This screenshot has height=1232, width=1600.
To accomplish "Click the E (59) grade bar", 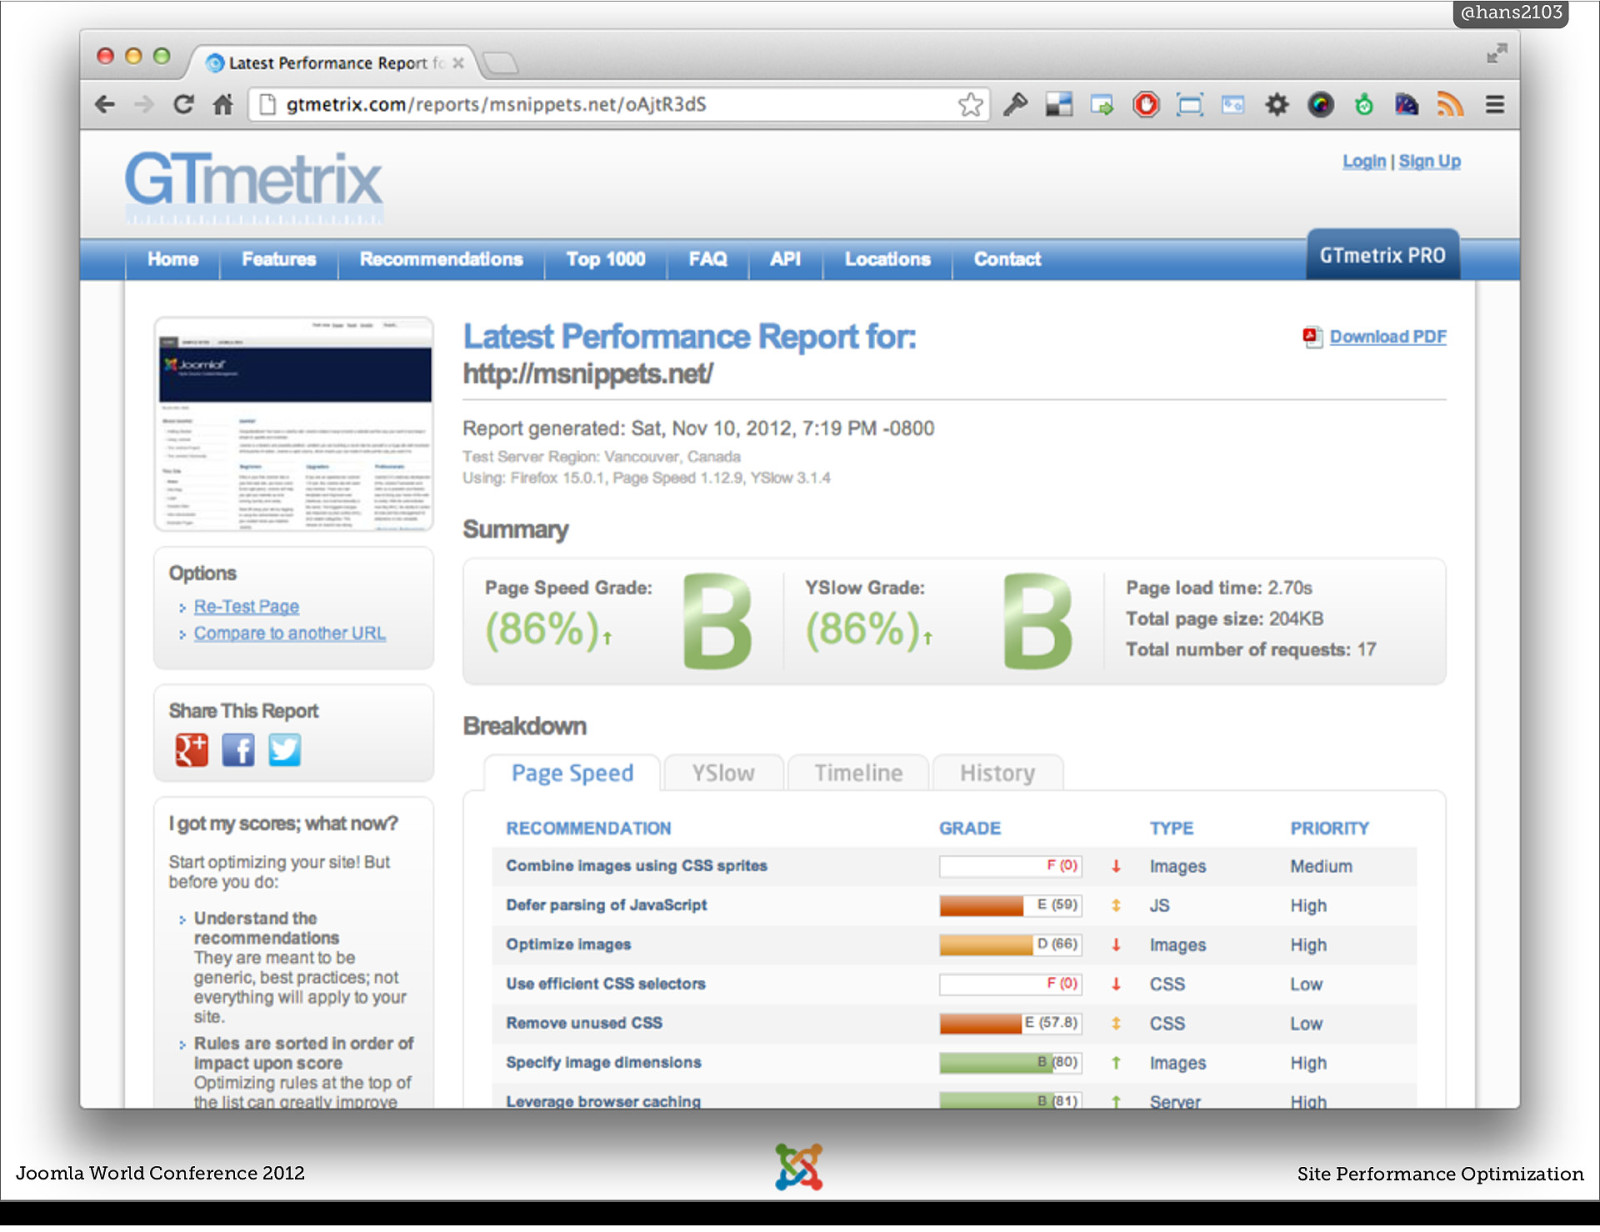I will pos(1010,905).
